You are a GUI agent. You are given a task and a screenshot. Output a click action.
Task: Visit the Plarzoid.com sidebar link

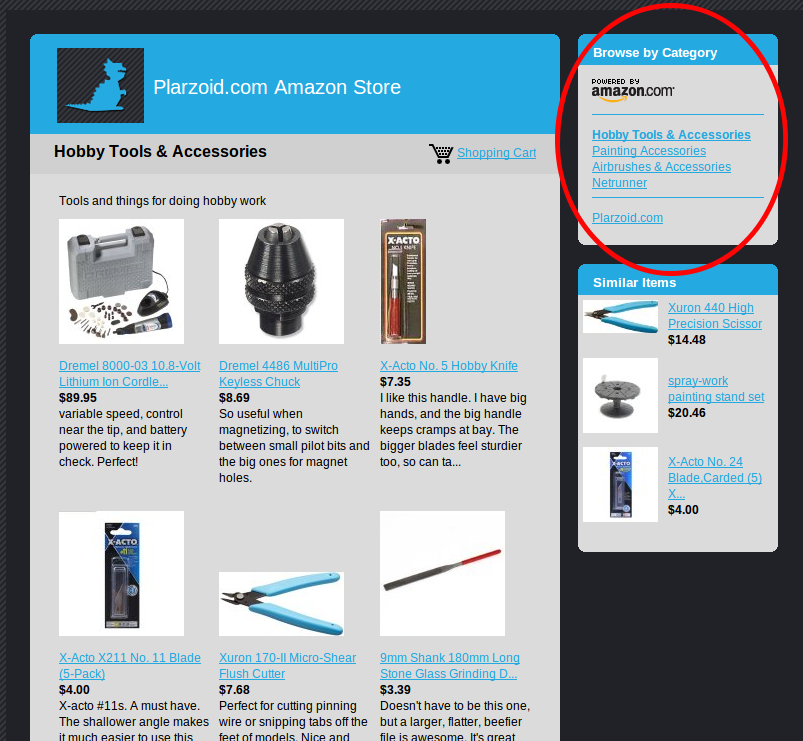[627, 218]
